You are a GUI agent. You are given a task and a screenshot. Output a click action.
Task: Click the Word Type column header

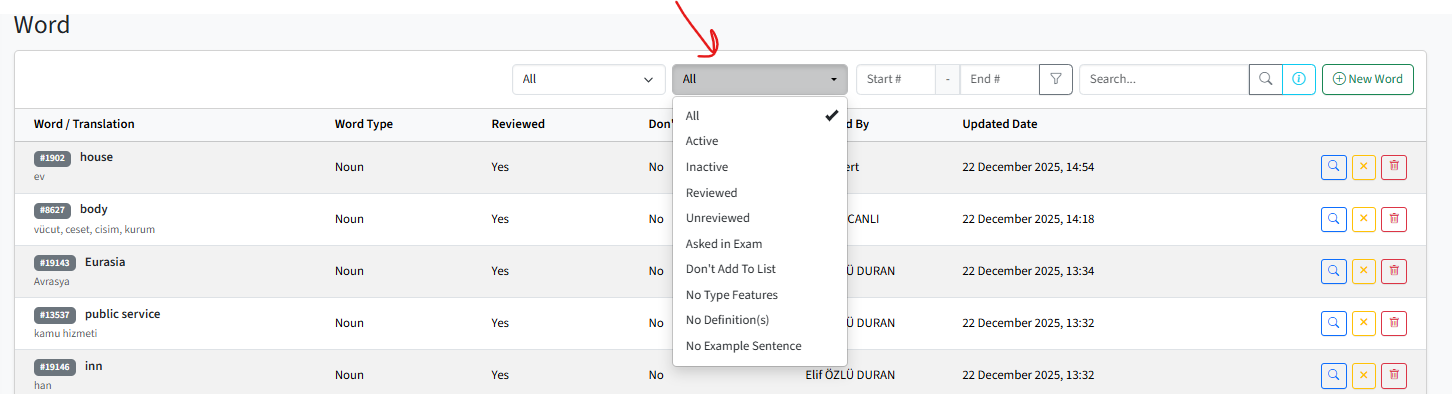point(364,124)
